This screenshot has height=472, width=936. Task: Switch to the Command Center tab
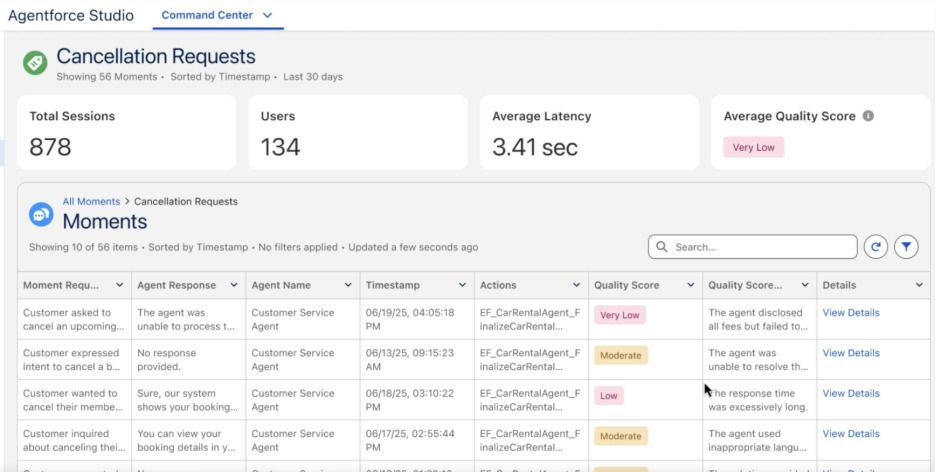(207, 15)
